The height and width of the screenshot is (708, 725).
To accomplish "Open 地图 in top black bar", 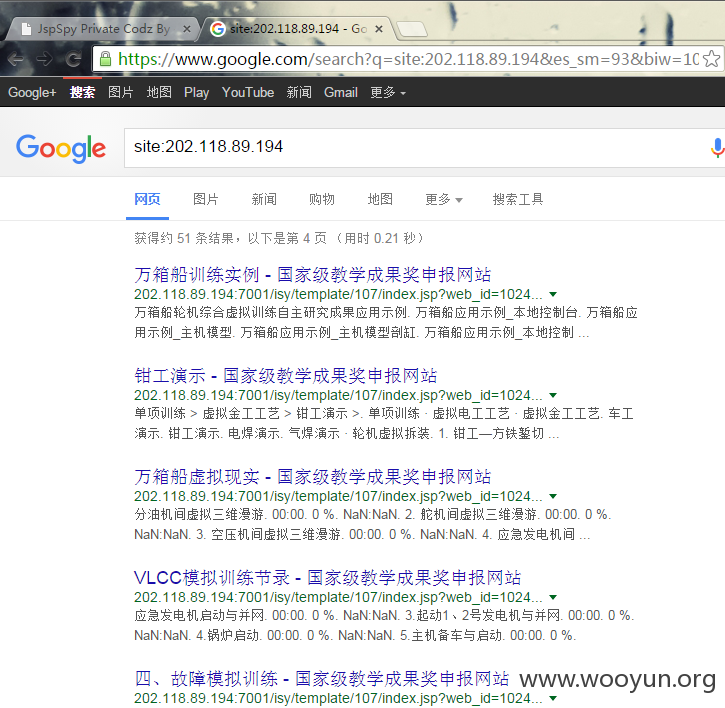I will point(159,92).
